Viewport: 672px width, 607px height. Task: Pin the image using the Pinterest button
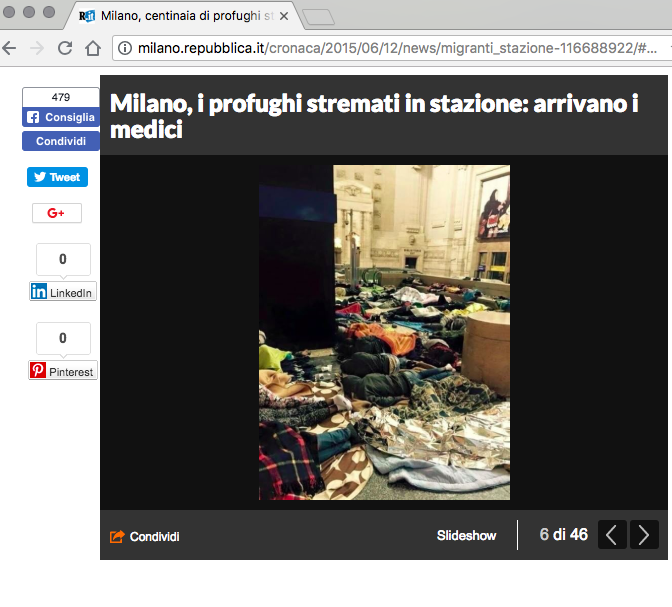pos(63,371)
